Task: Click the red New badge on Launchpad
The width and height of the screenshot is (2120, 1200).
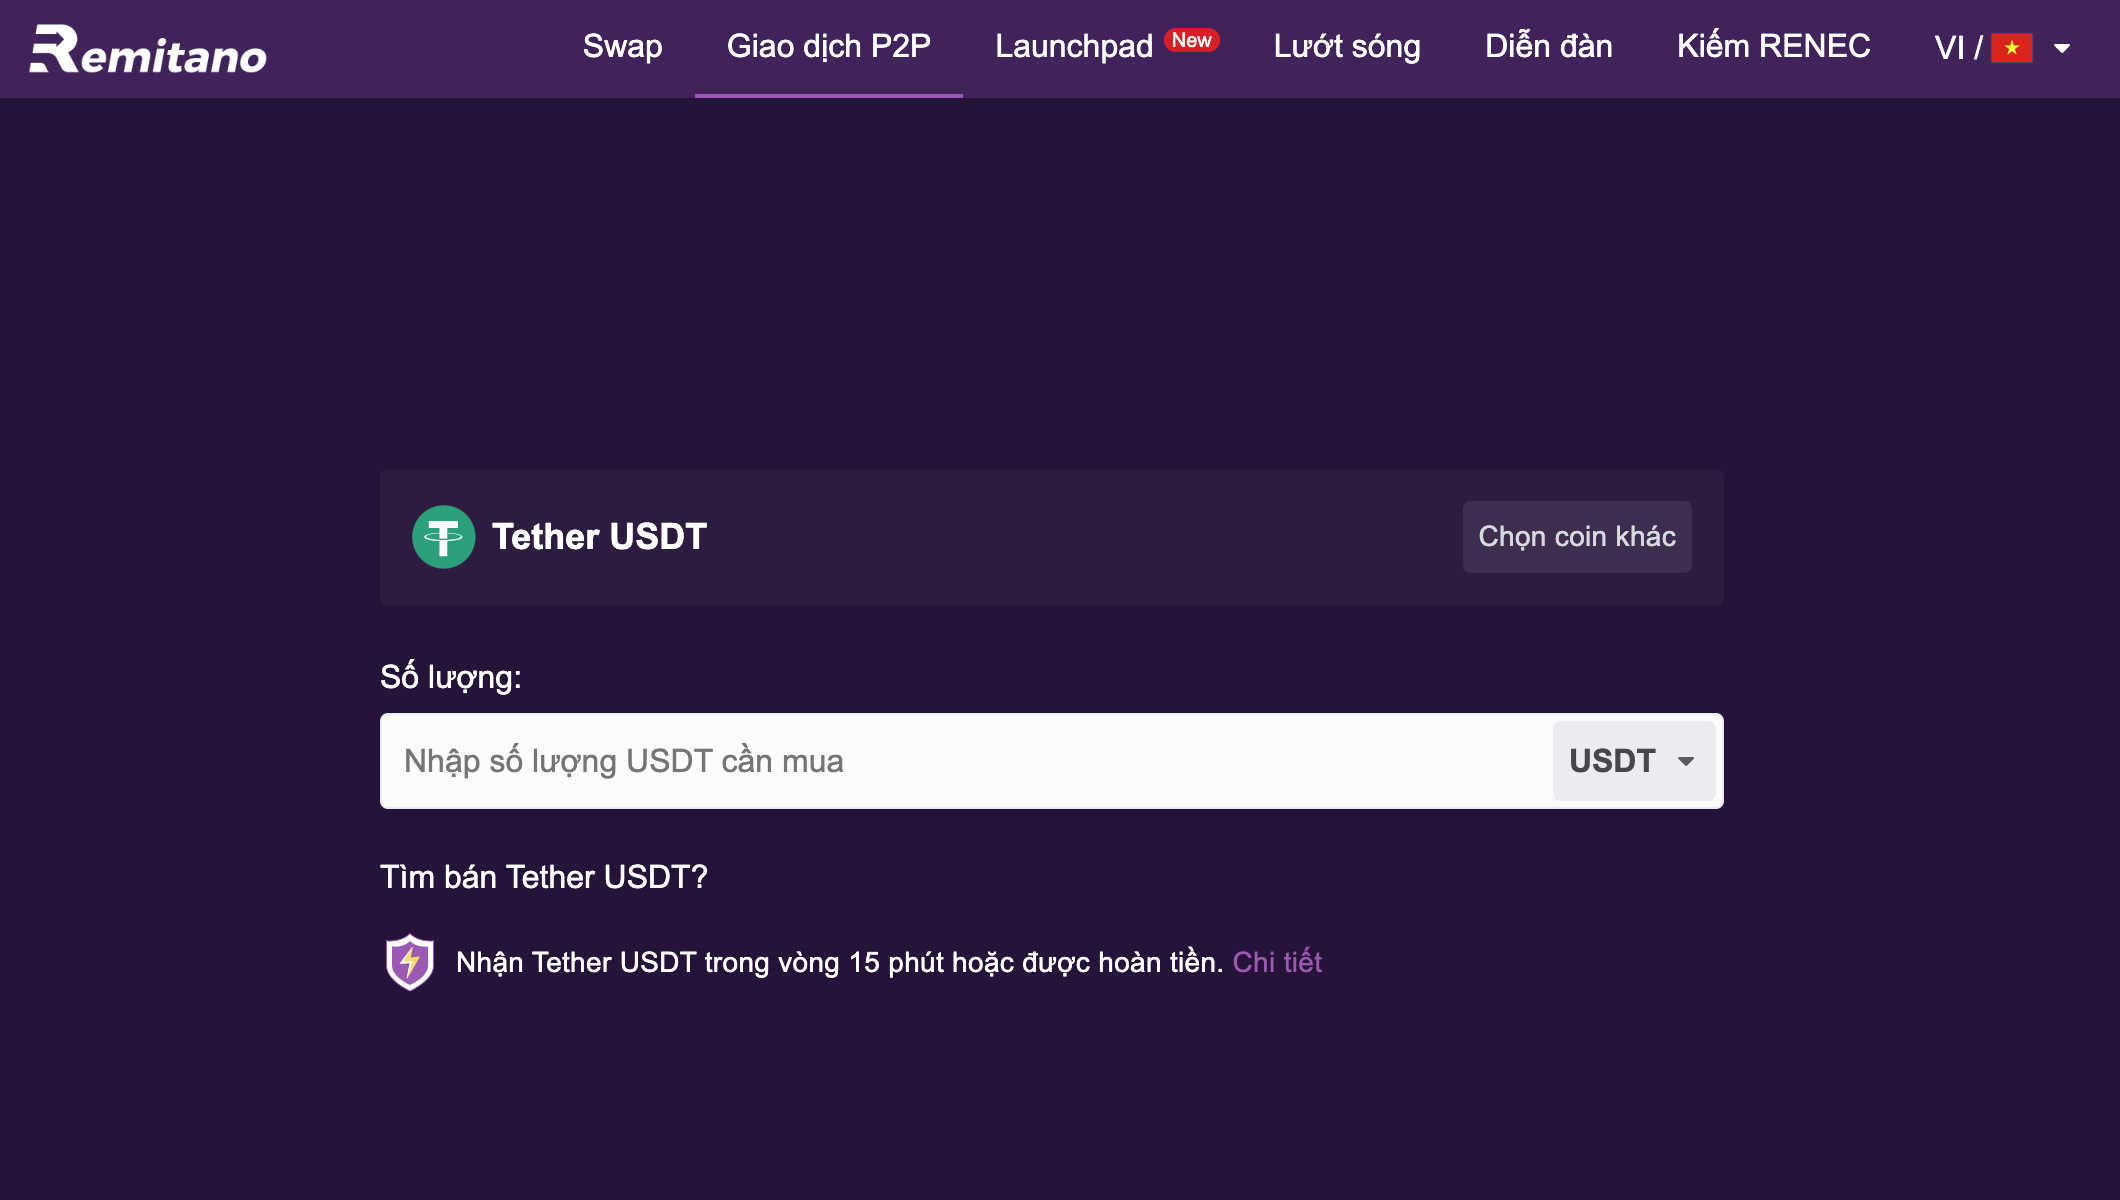Action: (1191, 40)
